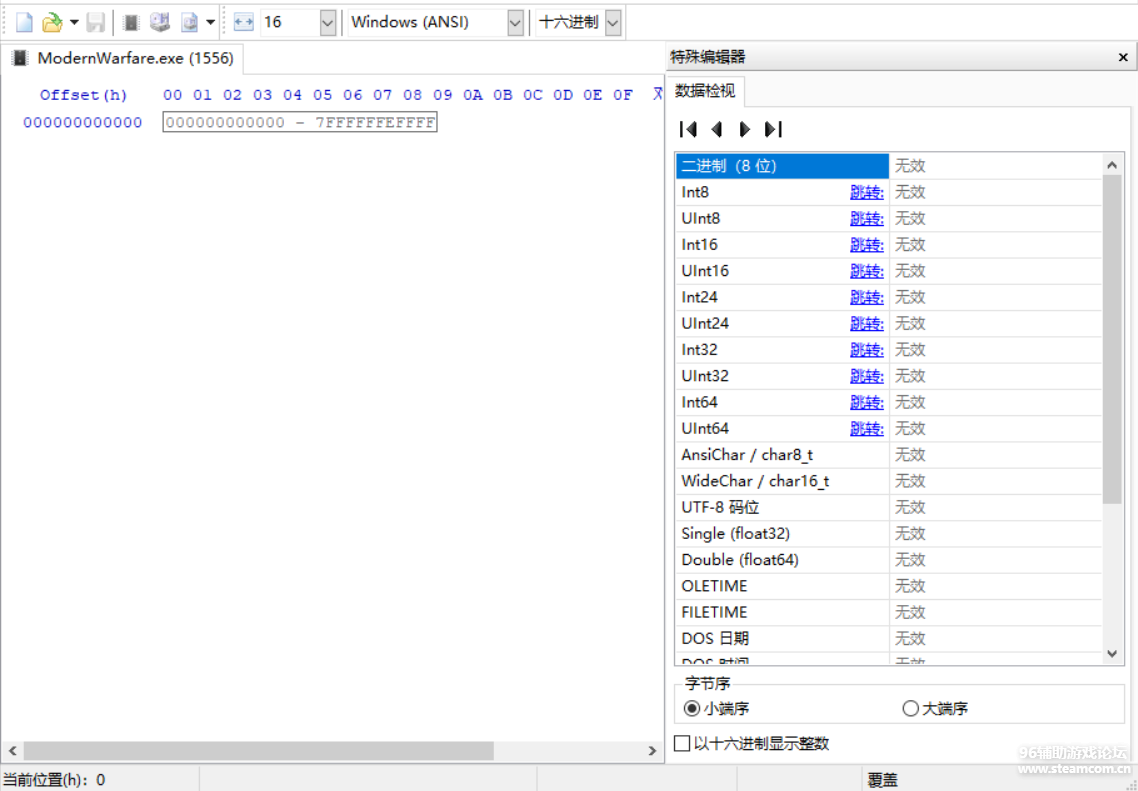Create a new file
The image size is (1138, 791).
click(22, 21)
